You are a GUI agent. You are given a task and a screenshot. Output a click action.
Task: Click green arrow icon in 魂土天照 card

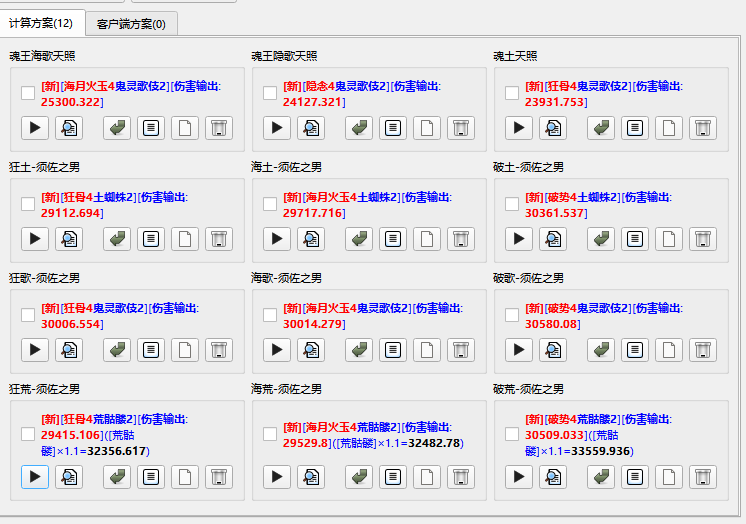point(601,128)
